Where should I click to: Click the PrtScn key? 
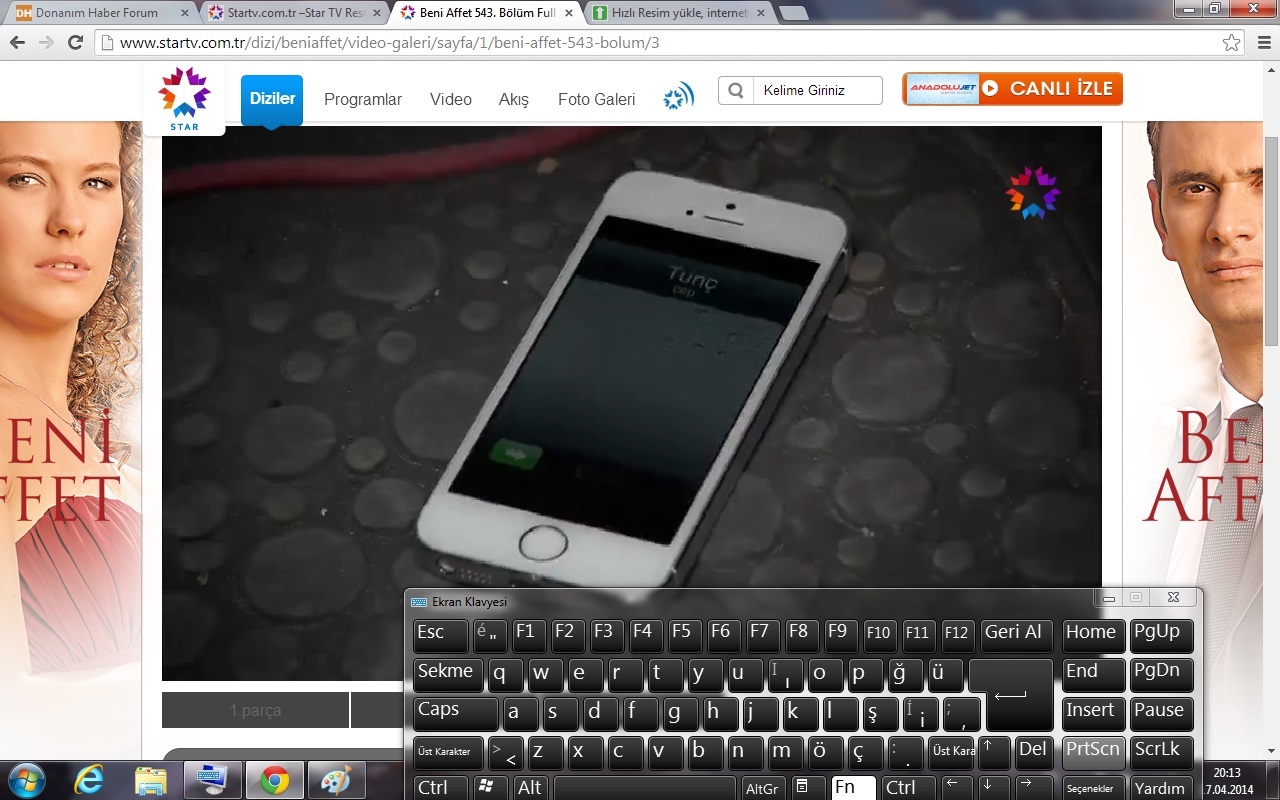pyautogui.click(x=1093, y=753)
